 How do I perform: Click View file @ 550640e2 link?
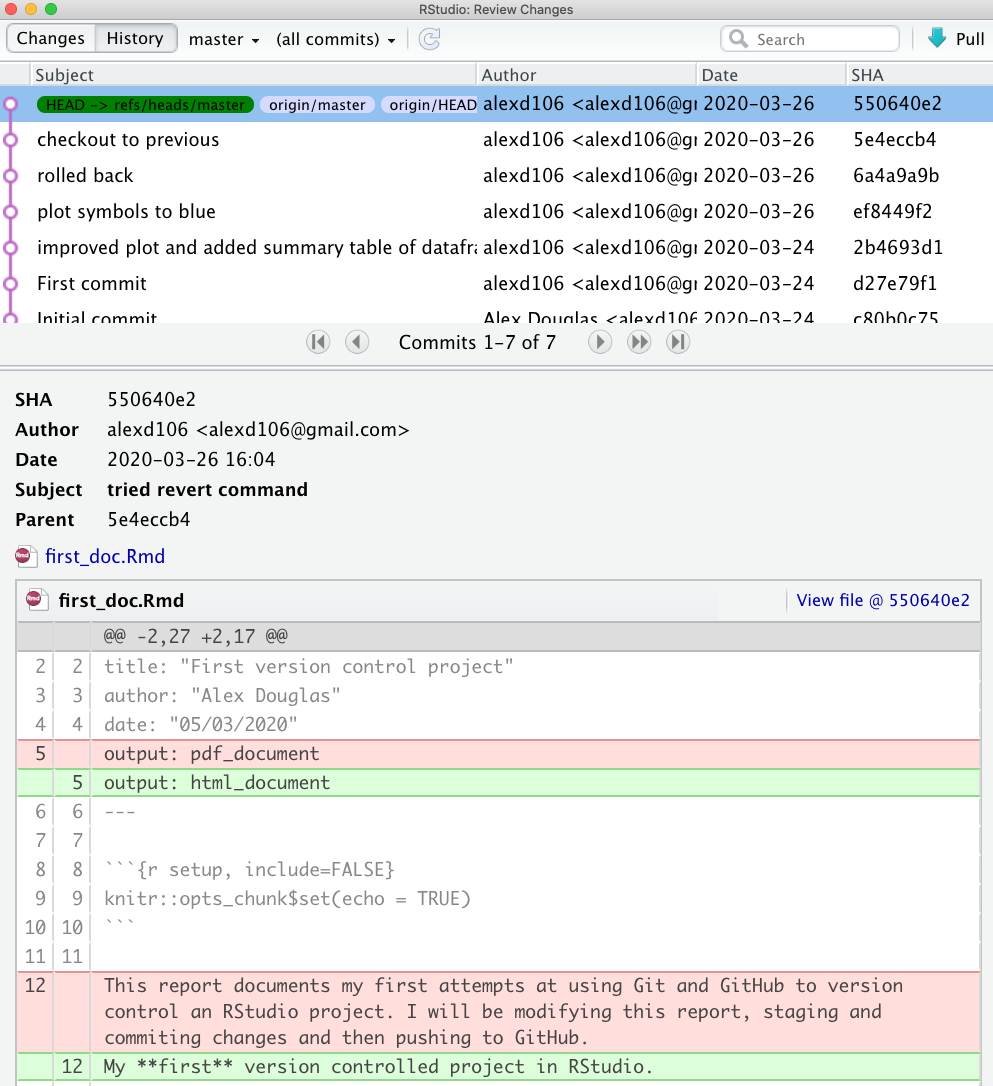tap(883, 601)
